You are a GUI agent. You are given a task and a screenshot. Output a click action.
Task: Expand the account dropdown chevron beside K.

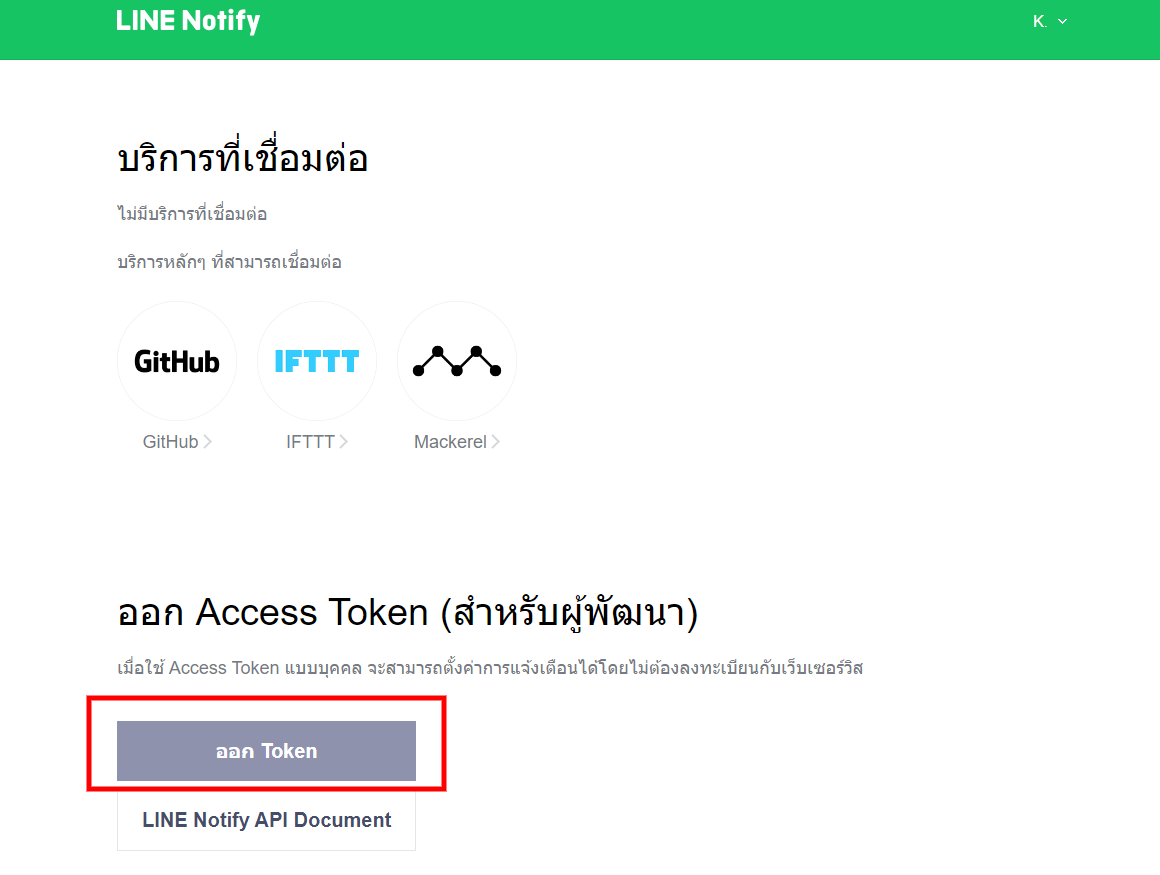click(x=1062, y=21)
